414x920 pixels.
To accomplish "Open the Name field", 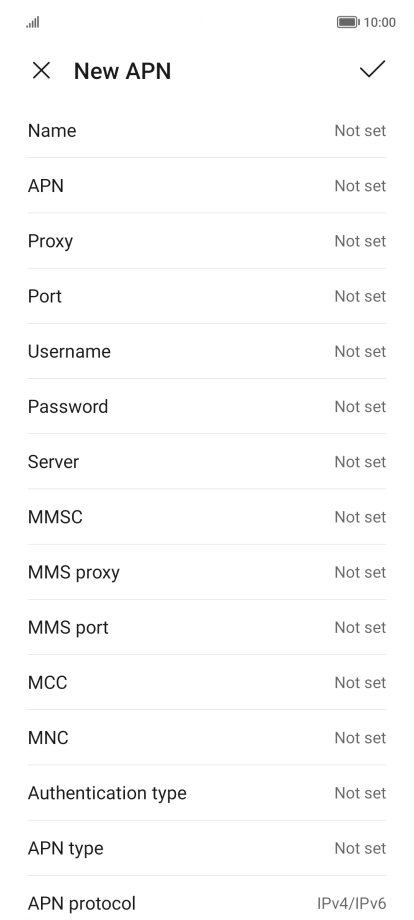I will click(x=207, y=130).
